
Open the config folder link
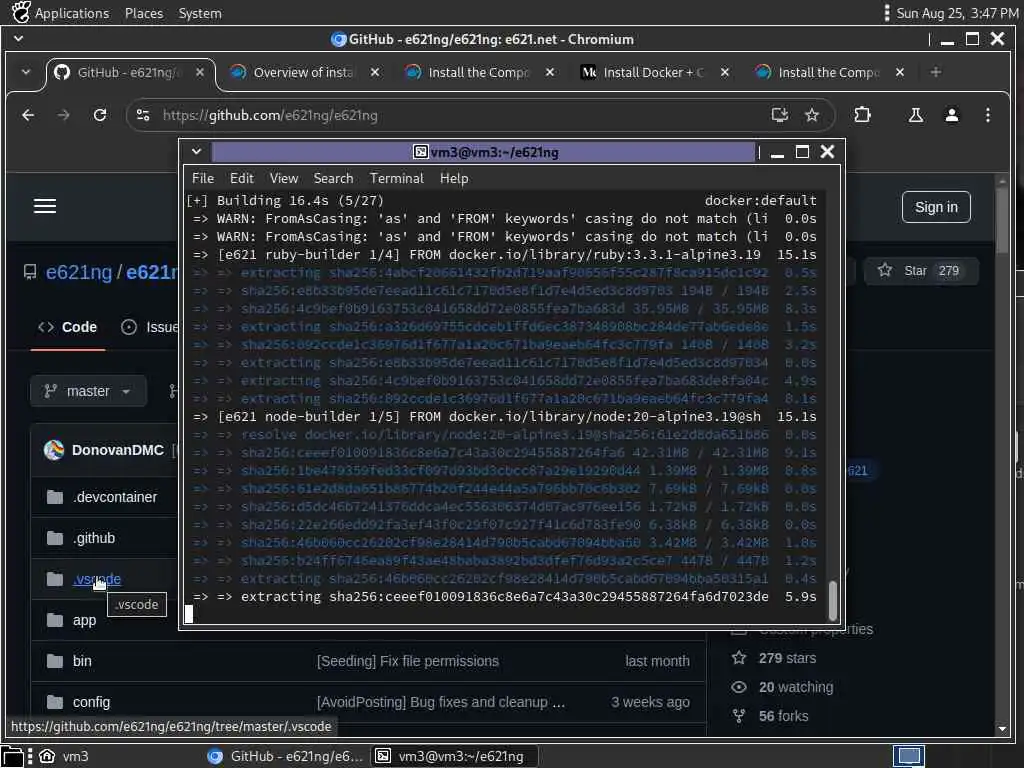point(91,702)
